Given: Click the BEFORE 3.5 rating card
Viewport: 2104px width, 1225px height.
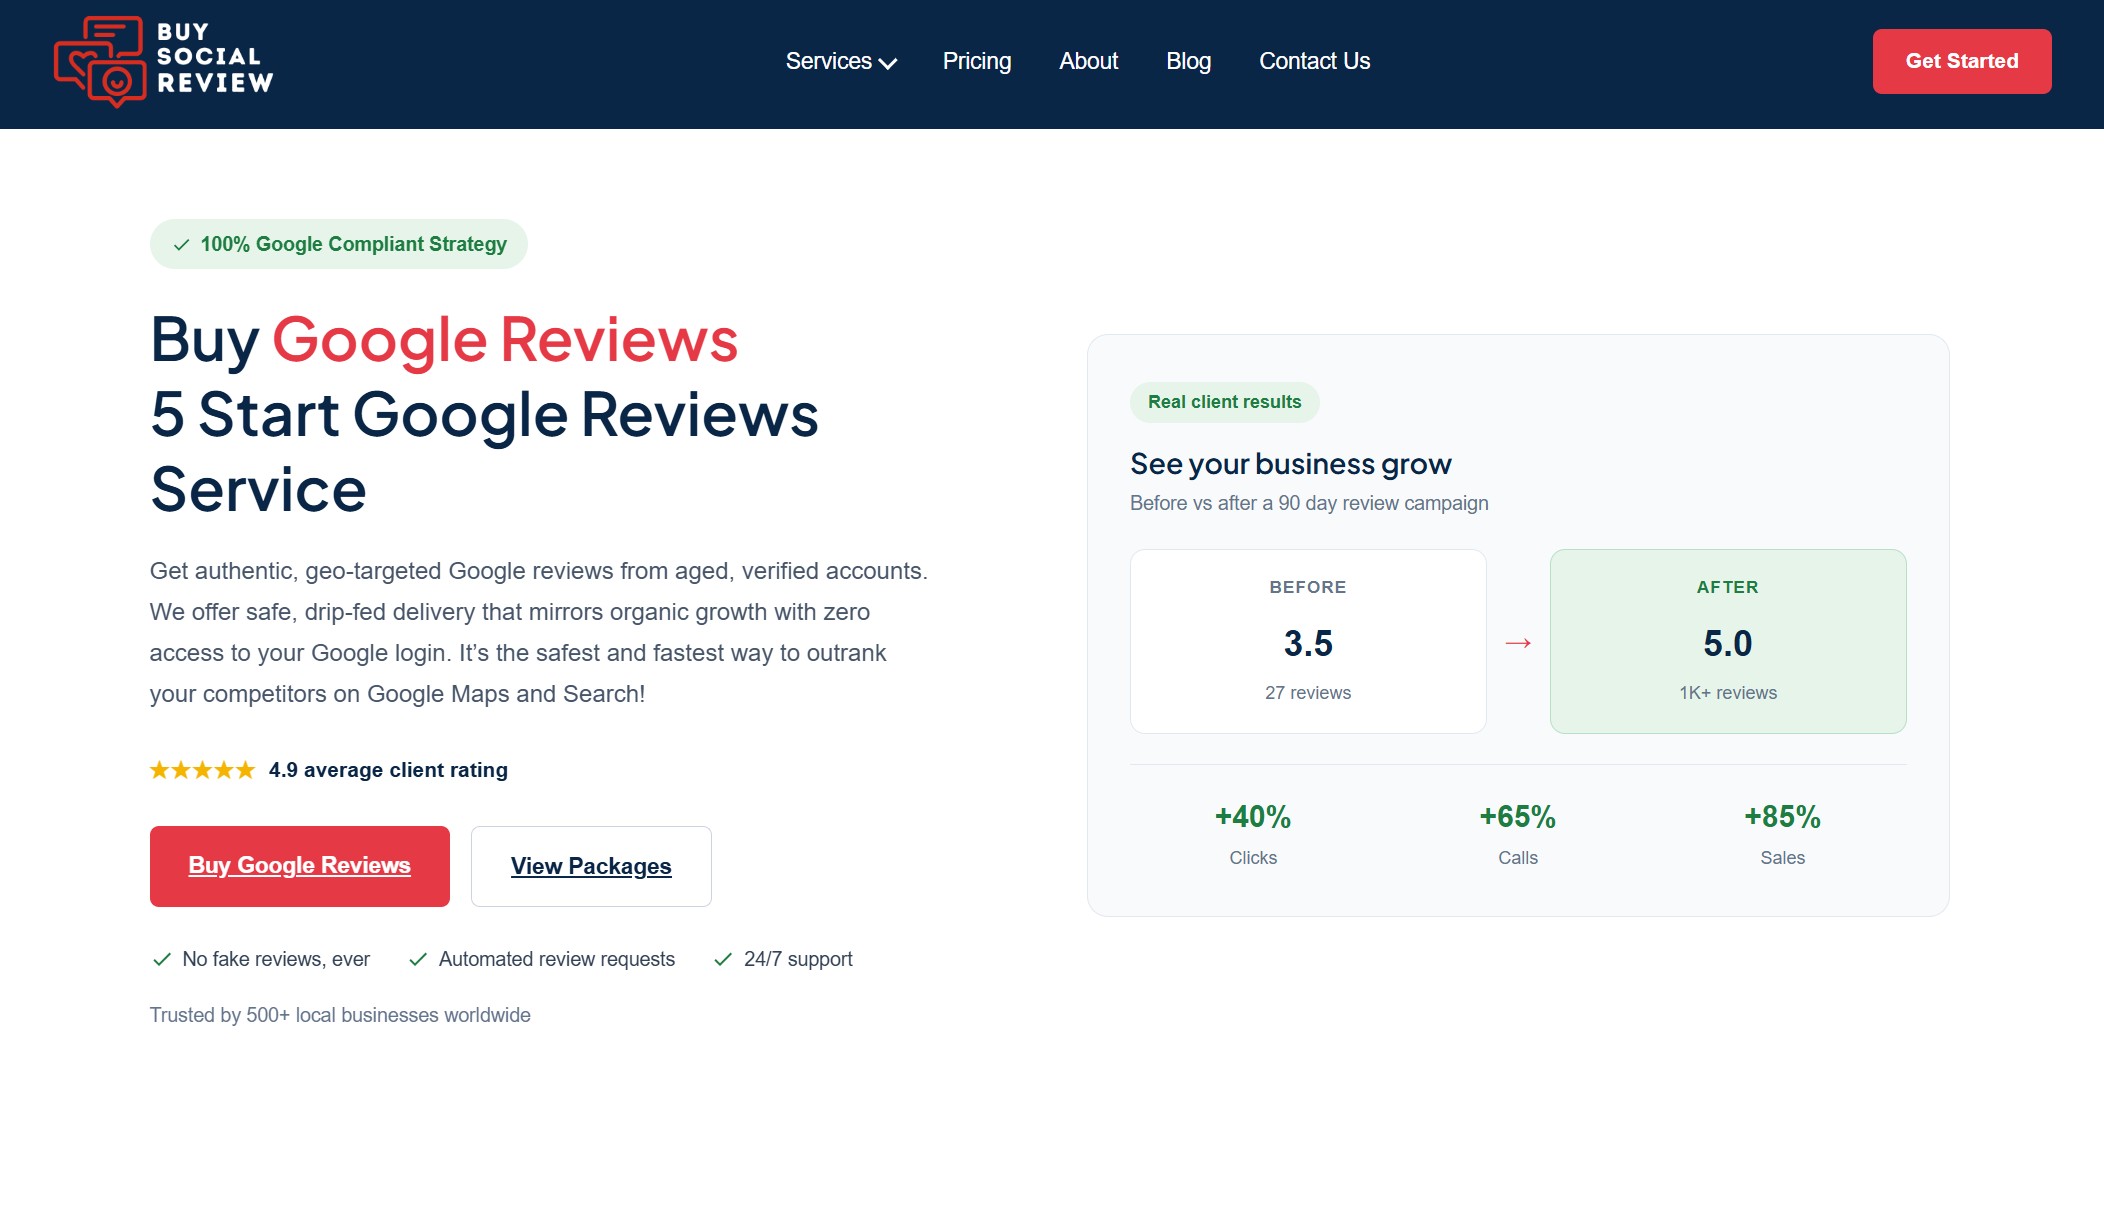Looking at the screenshot, I should coord(1308,641).
